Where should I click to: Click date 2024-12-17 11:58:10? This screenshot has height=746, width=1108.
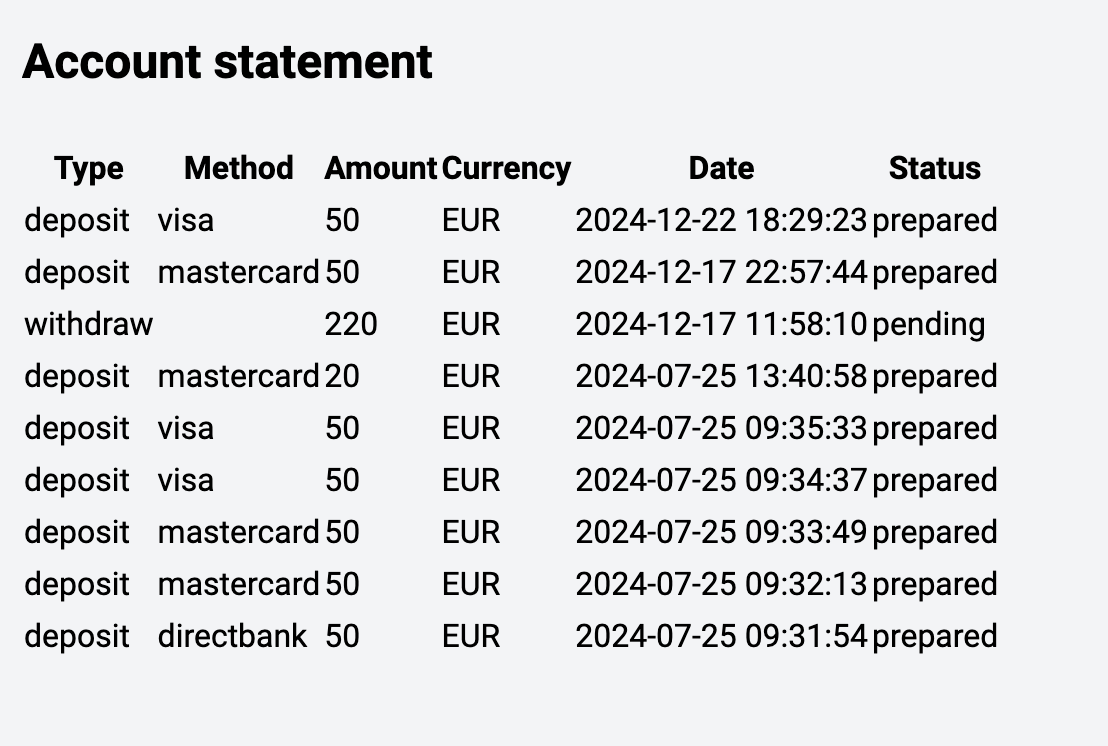click(720, 324)
